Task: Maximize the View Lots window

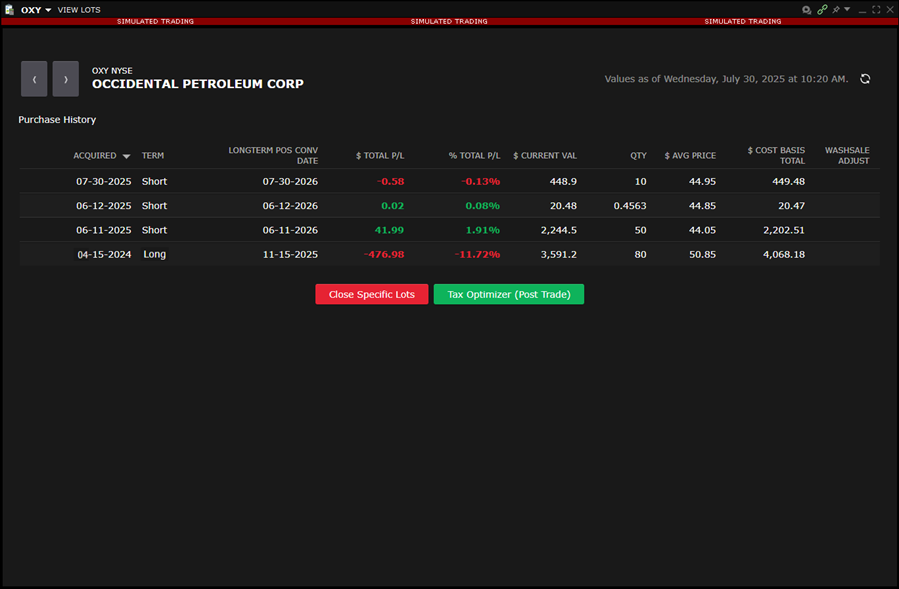Action: point(876,9)
